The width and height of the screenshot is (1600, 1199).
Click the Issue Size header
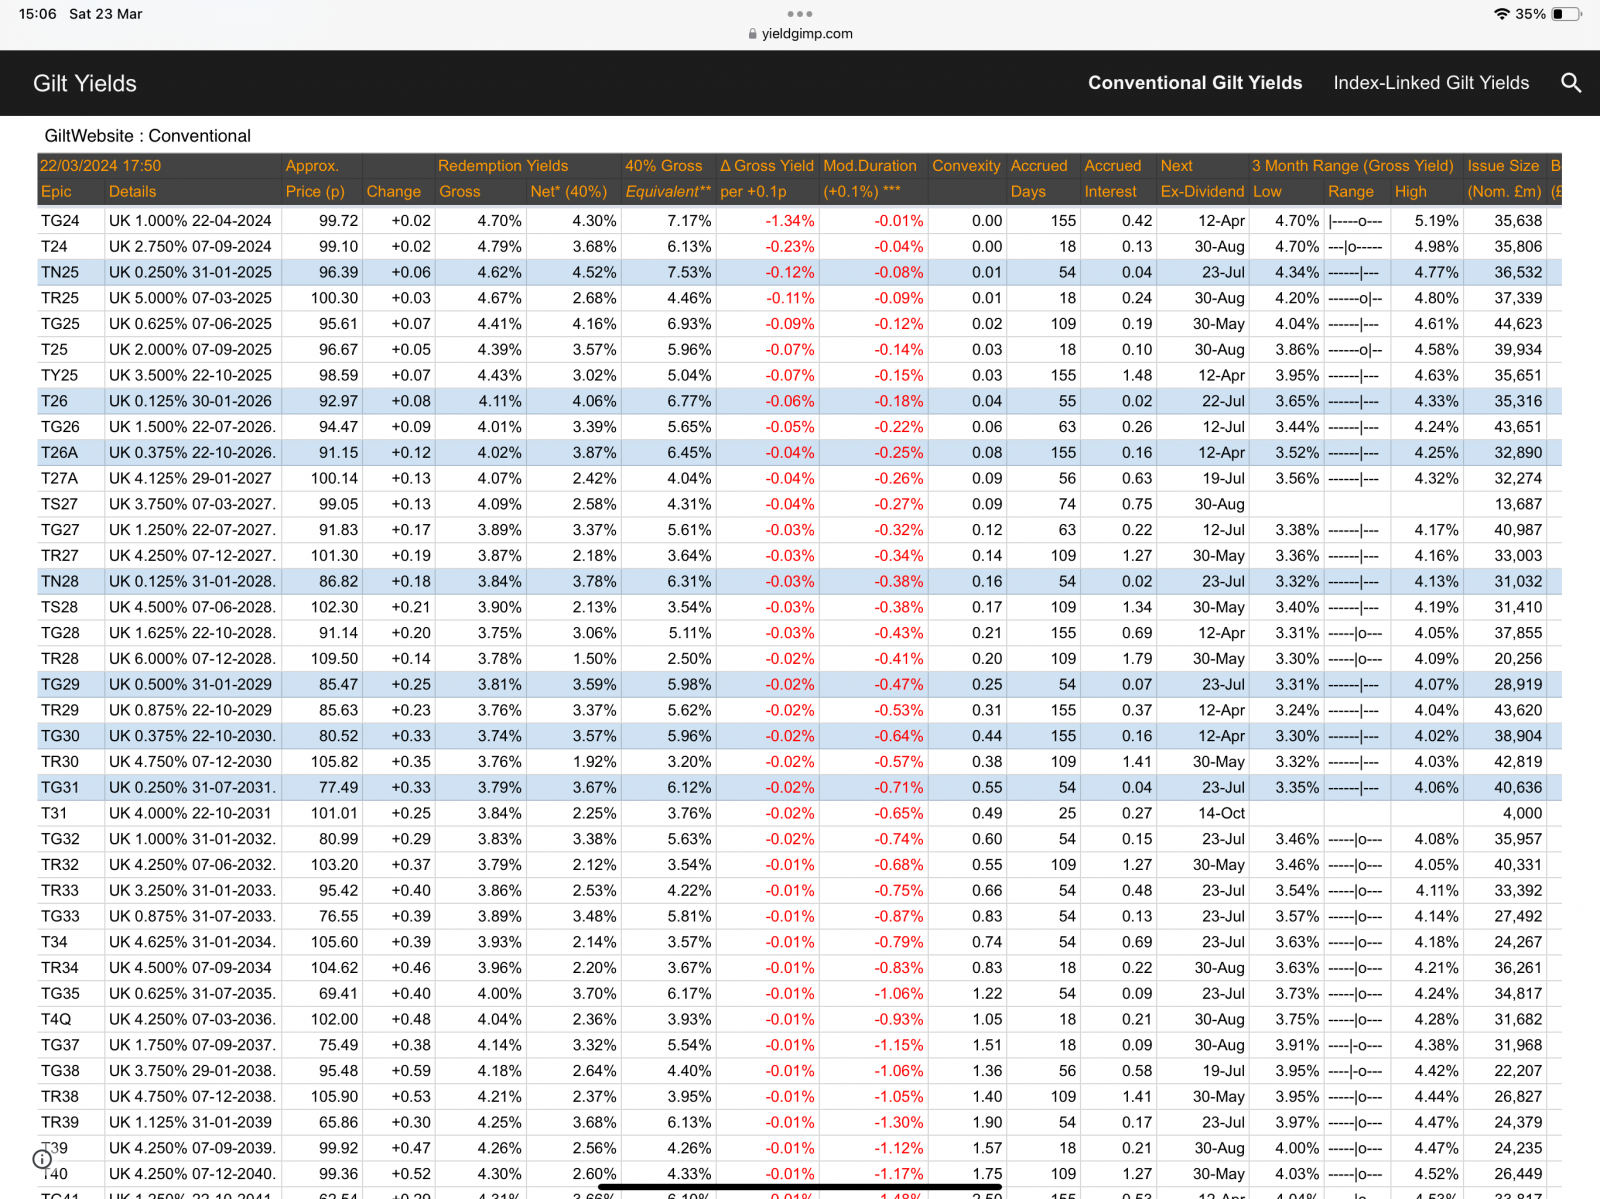point(1503,165)
